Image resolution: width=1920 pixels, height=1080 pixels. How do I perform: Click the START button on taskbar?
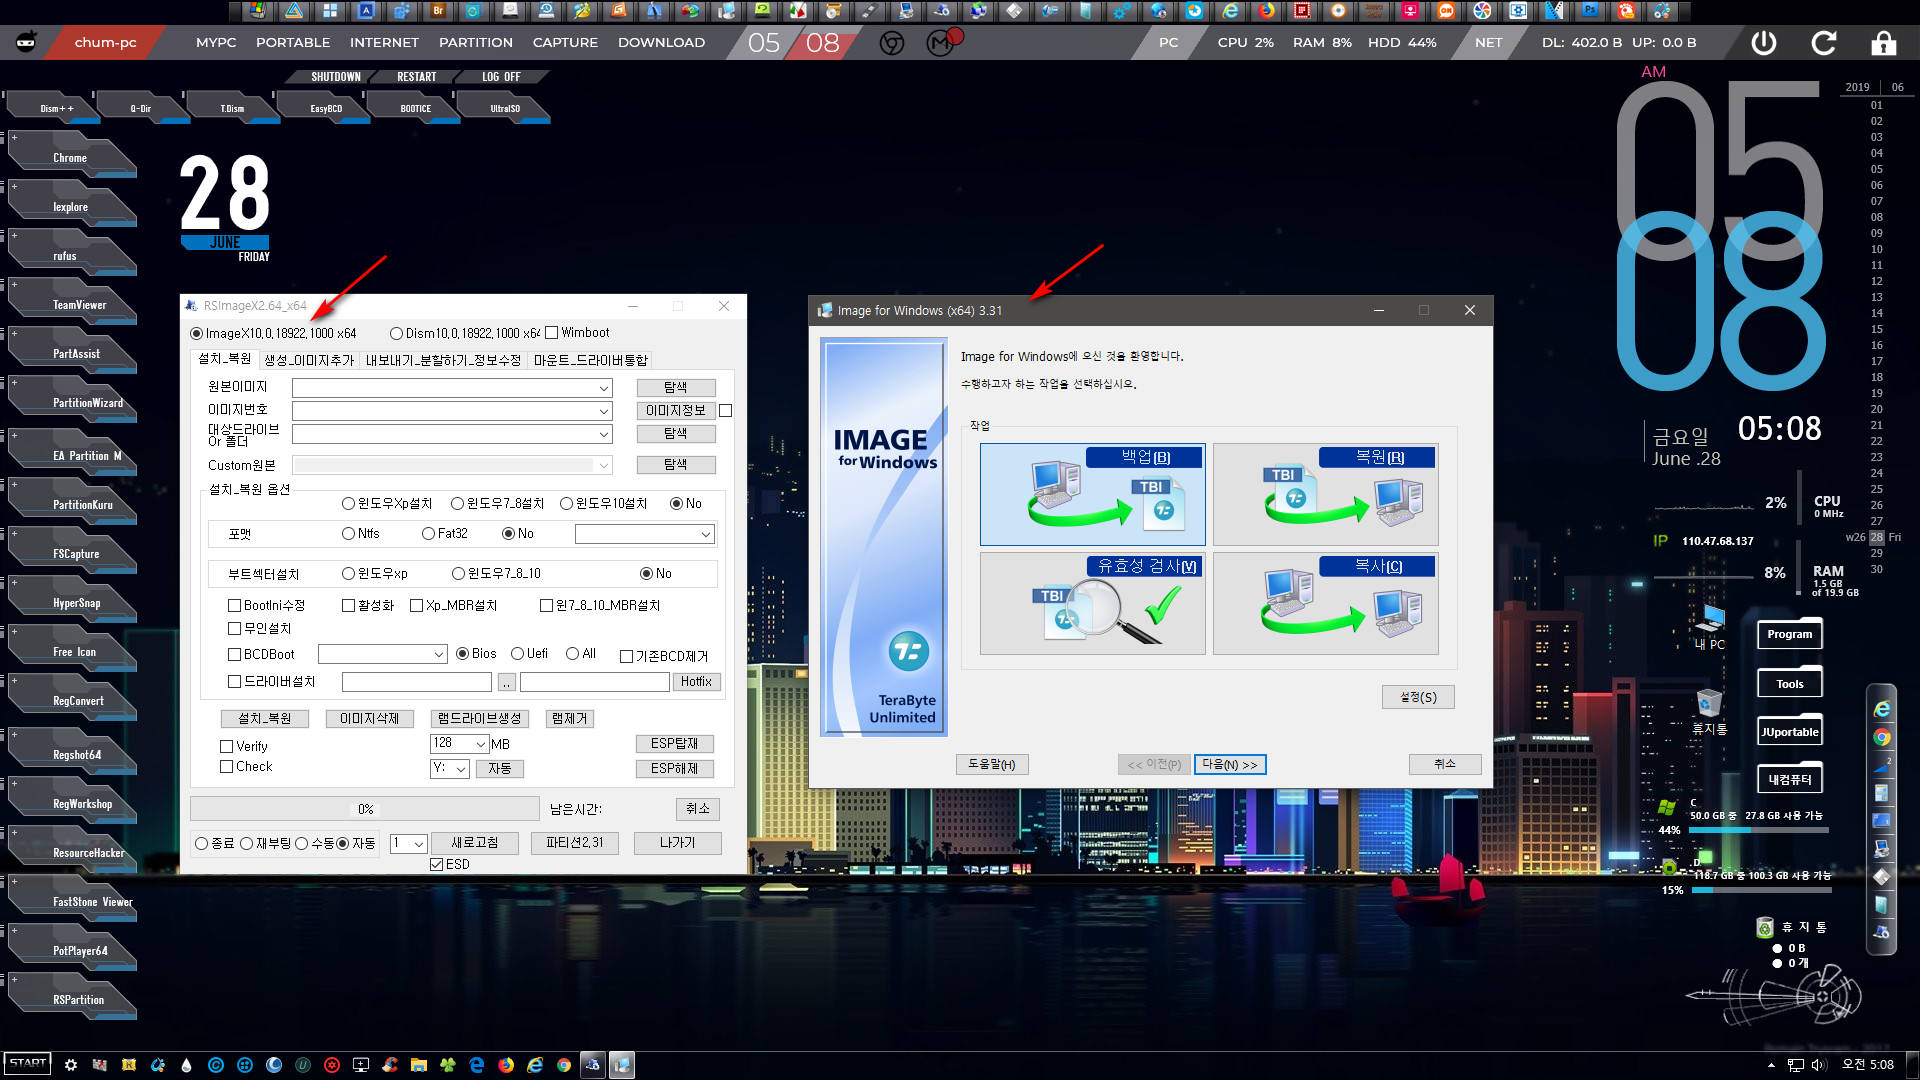point(27,1063)
